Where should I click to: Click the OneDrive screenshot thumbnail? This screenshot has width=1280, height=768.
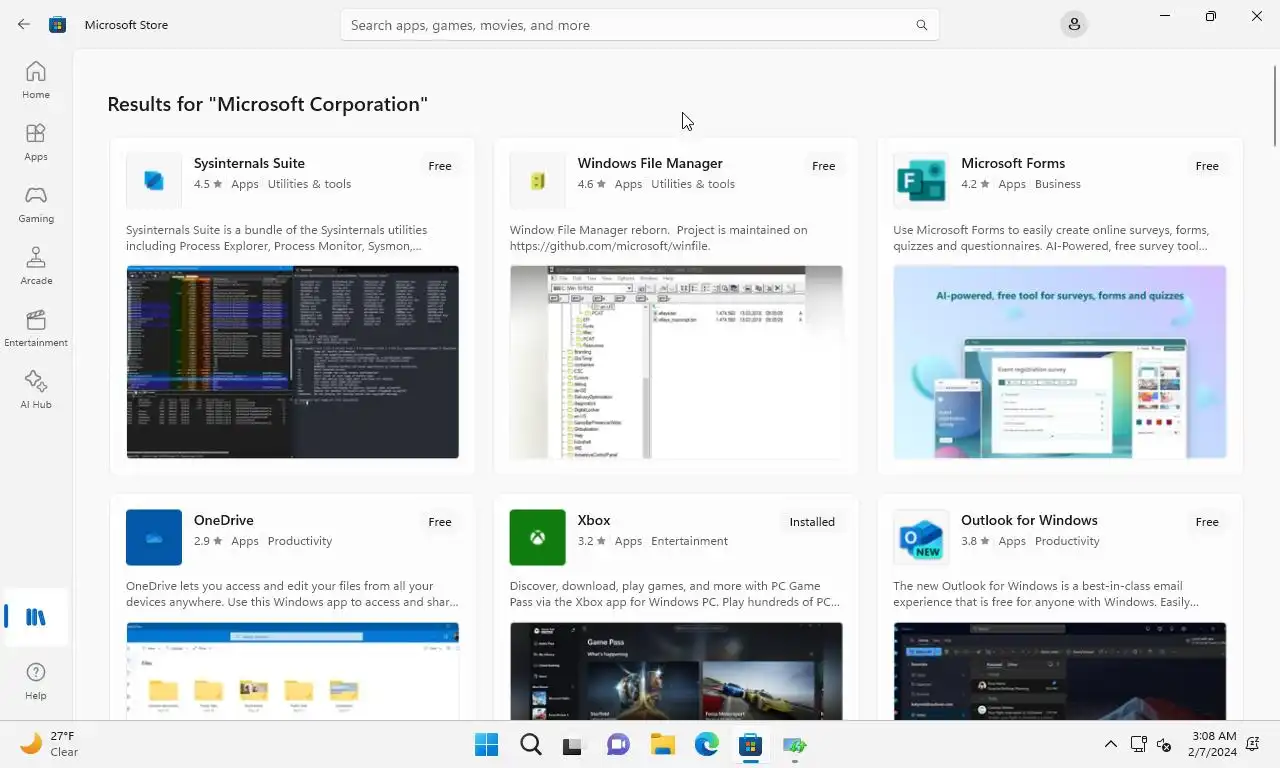(292, 670)
